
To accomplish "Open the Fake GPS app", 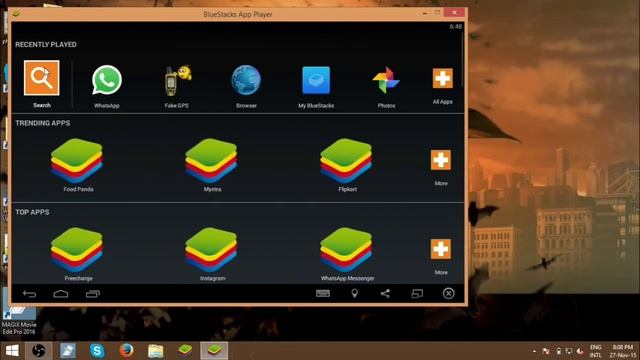I will [177, 80].
